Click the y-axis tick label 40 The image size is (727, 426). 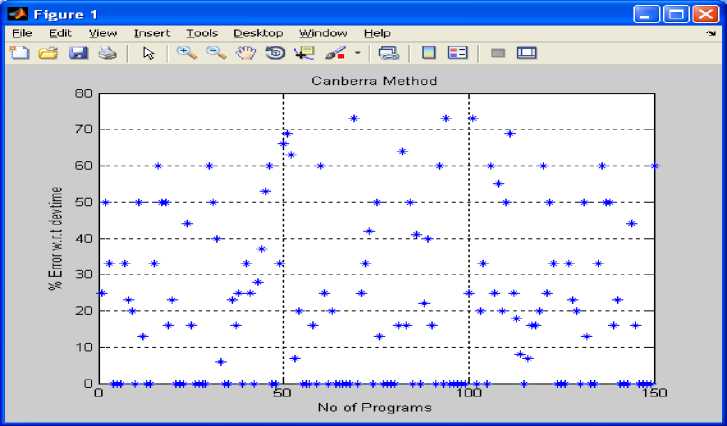pos(83,238)
